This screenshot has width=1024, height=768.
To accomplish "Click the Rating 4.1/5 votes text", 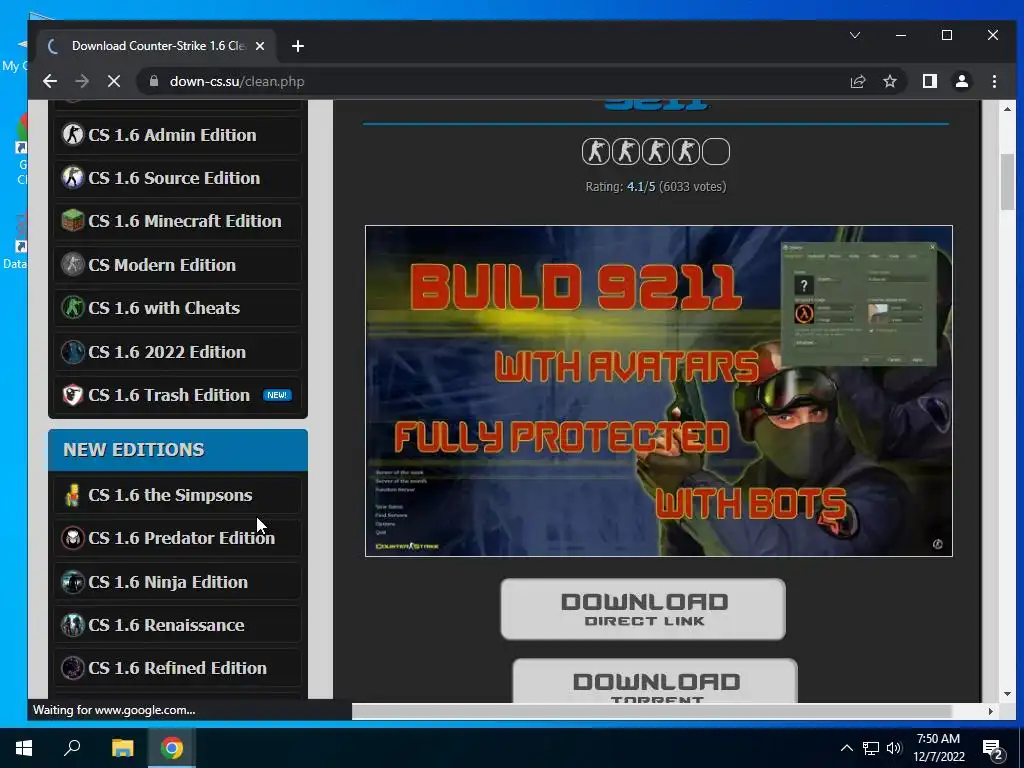I will click(x=656, y=187).
